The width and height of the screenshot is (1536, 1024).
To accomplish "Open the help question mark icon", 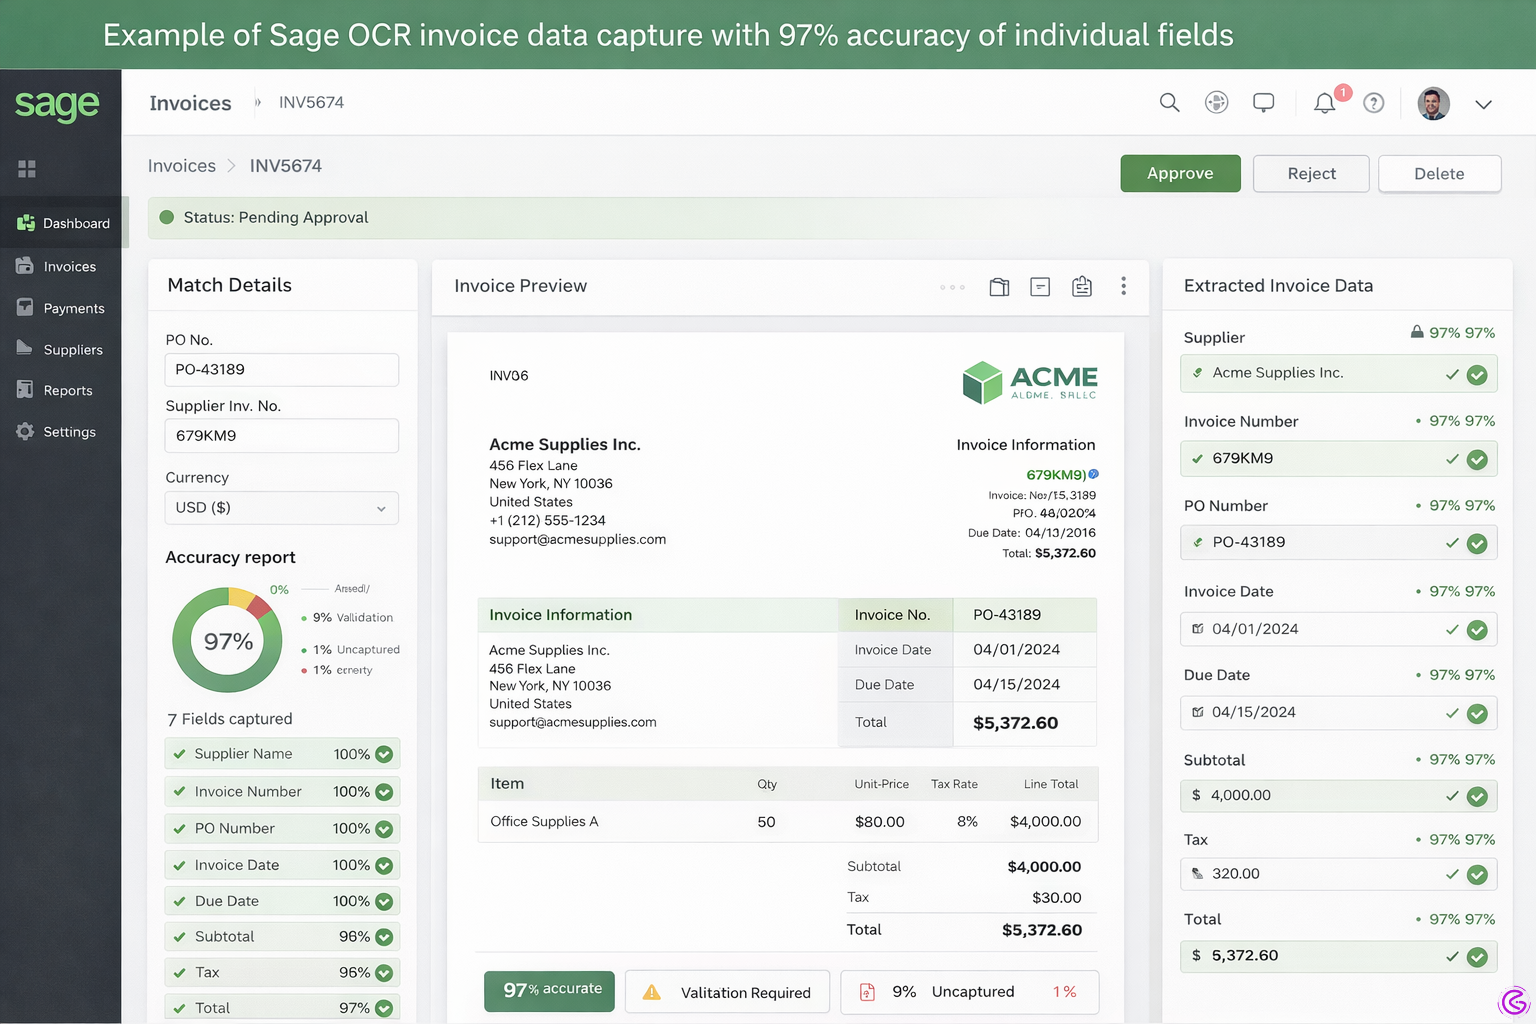I will pos(1373,102).
